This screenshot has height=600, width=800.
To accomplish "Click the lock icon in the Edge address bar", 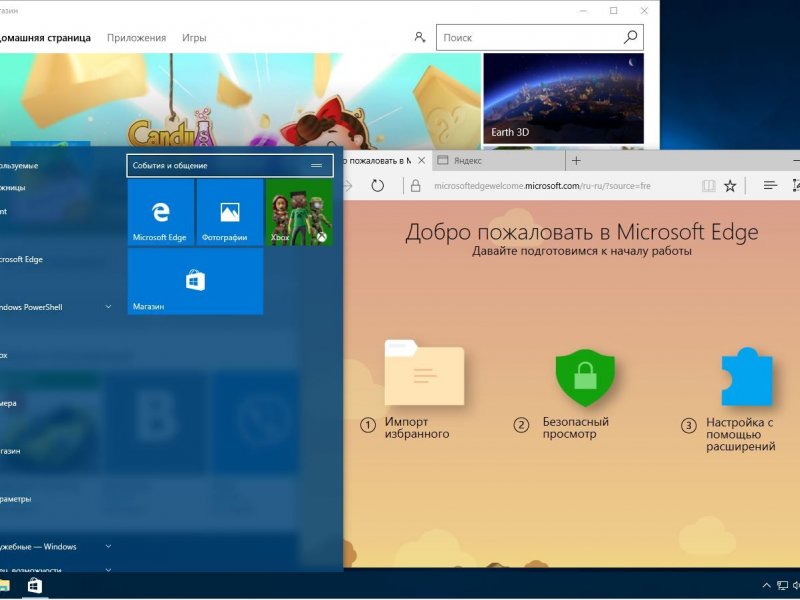I will coord(416,186).
